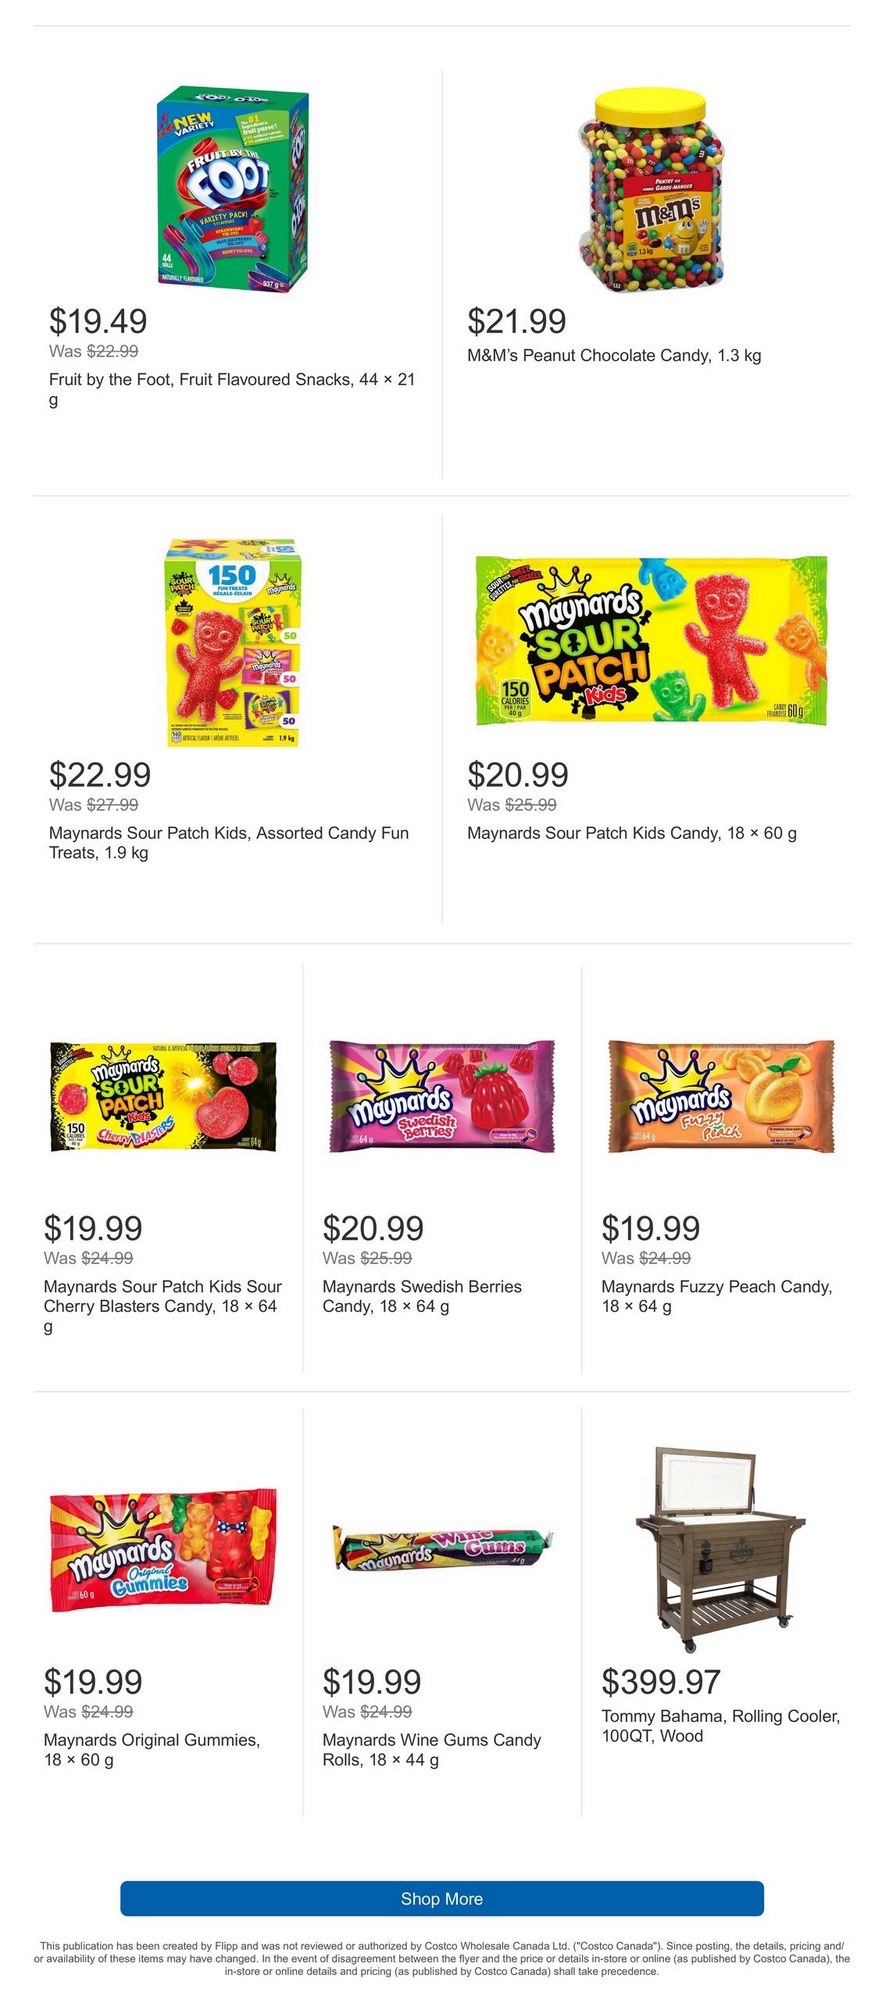Select the Fuzzy Peach bag image

point(720,1096)
